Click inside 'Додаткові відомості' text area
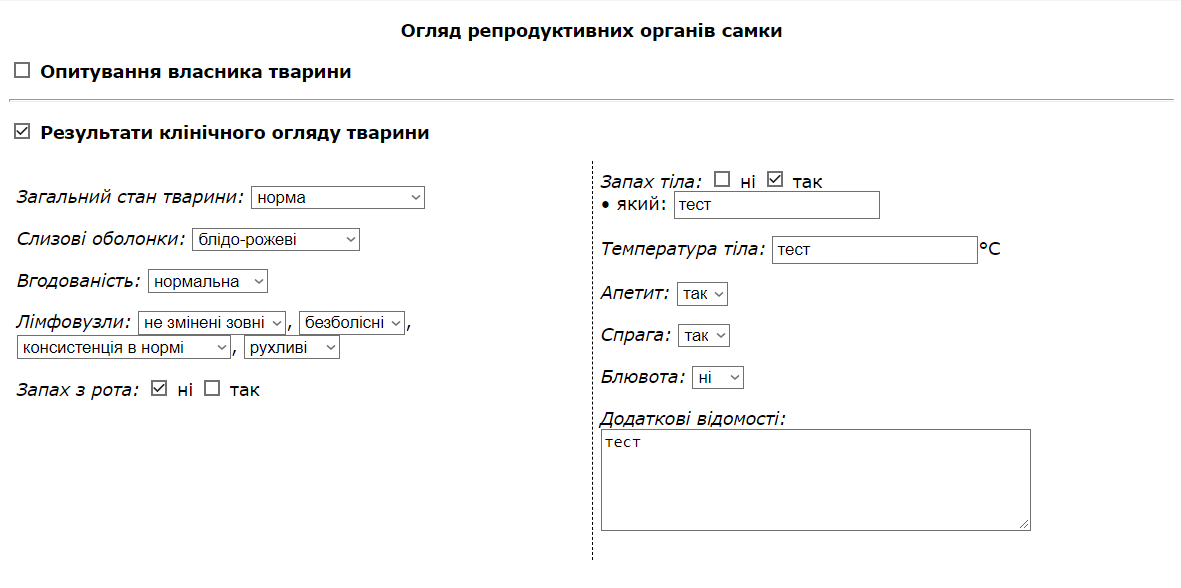This screenshot has height=588, width=1181. click(815, 480)
